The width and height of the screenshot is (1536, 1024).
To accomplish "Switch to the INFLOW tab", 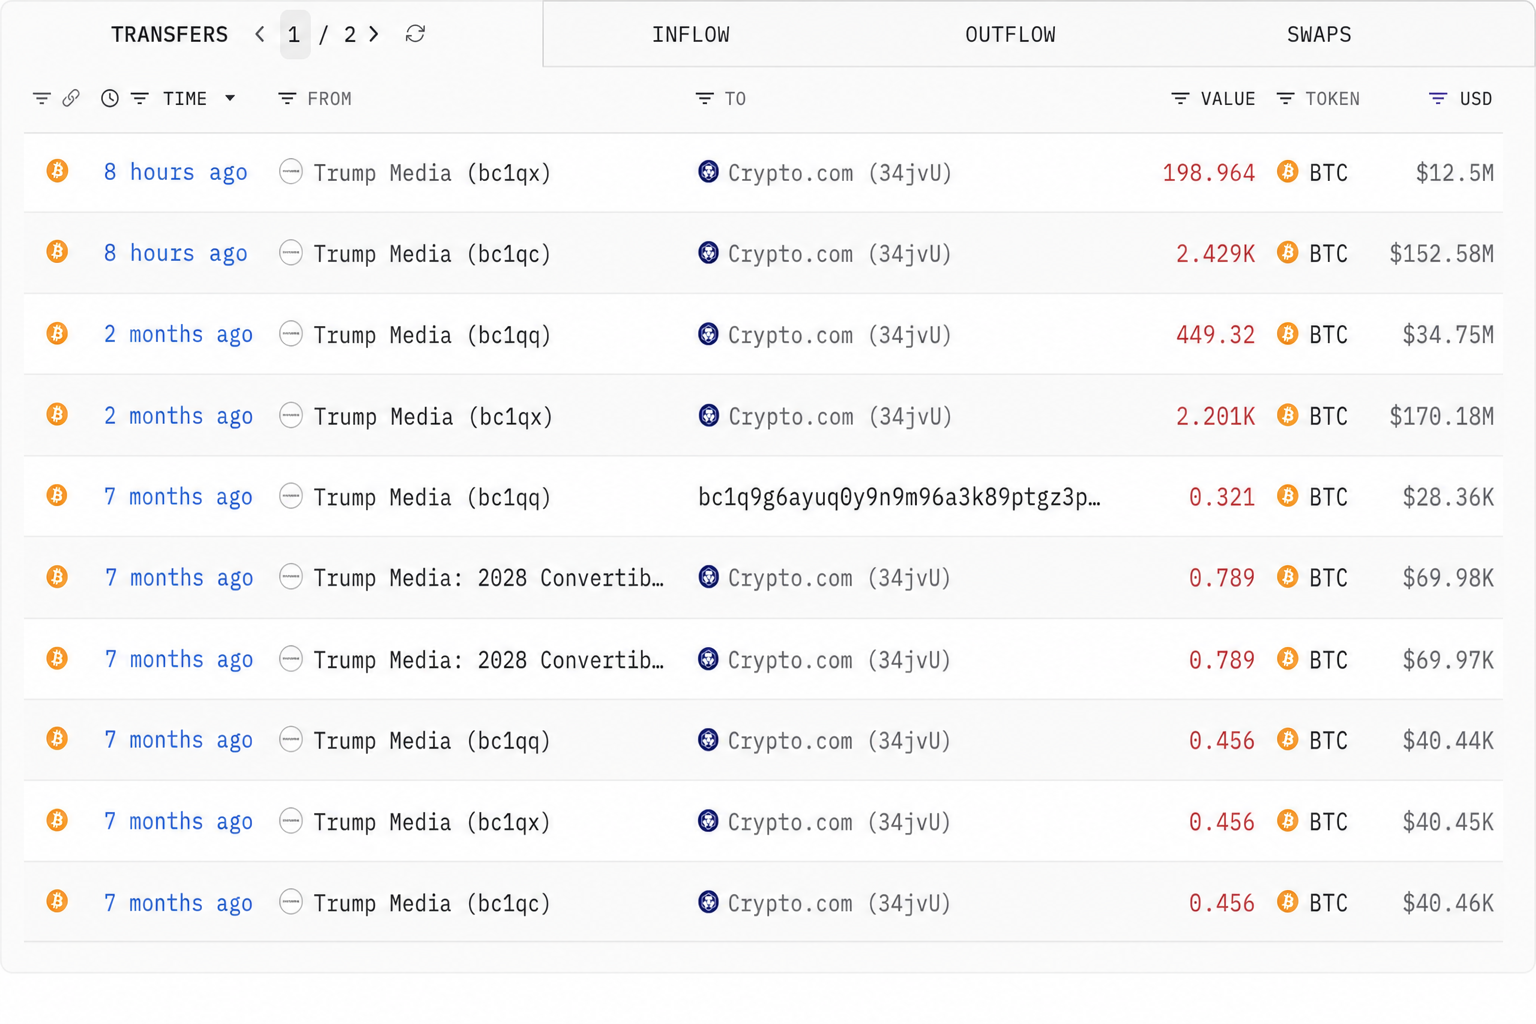I will click(691, 35).
